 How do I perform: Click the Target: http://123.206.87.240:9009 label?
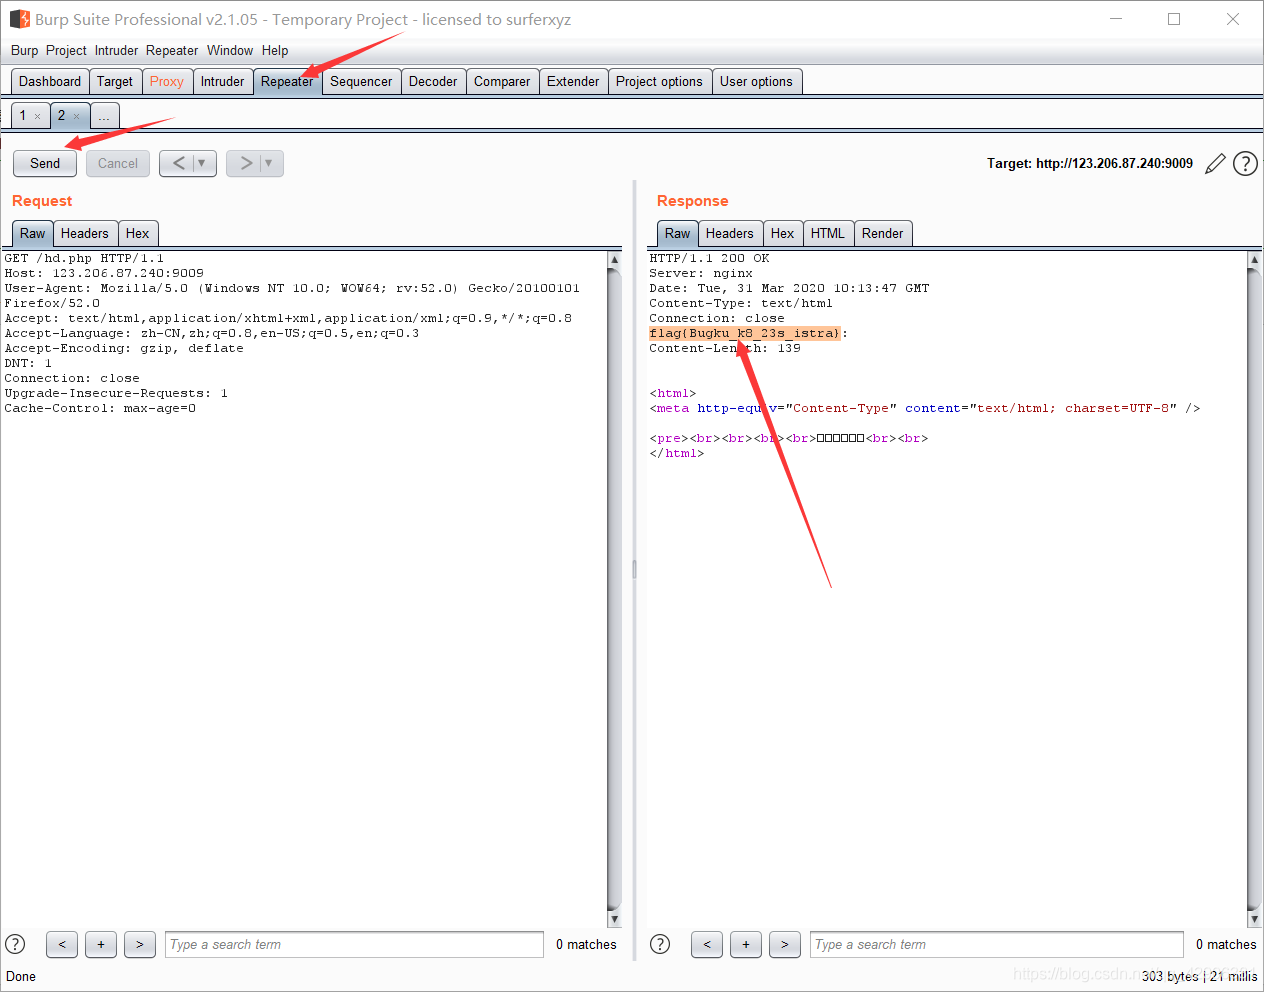[1090, 163]
